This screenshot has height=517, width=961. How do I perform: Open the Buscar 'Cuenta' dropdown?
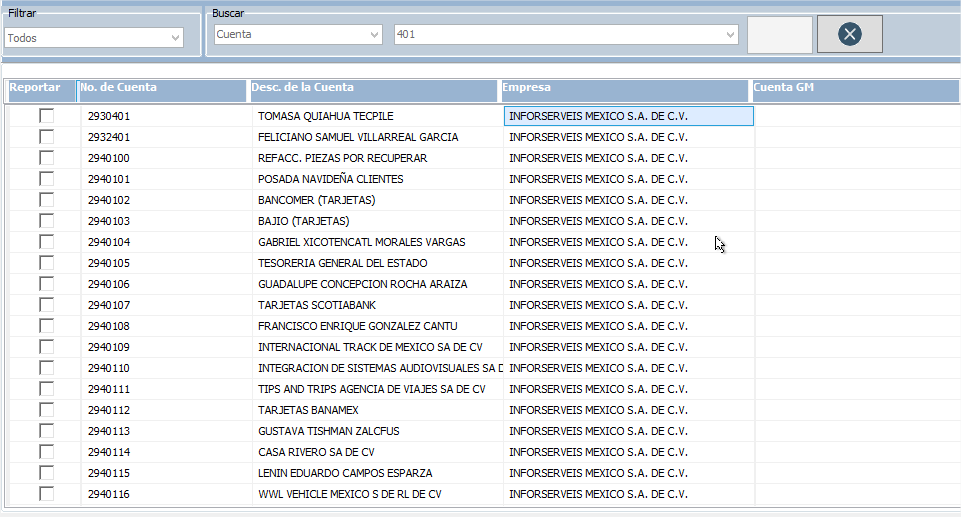tap(298, 34)
